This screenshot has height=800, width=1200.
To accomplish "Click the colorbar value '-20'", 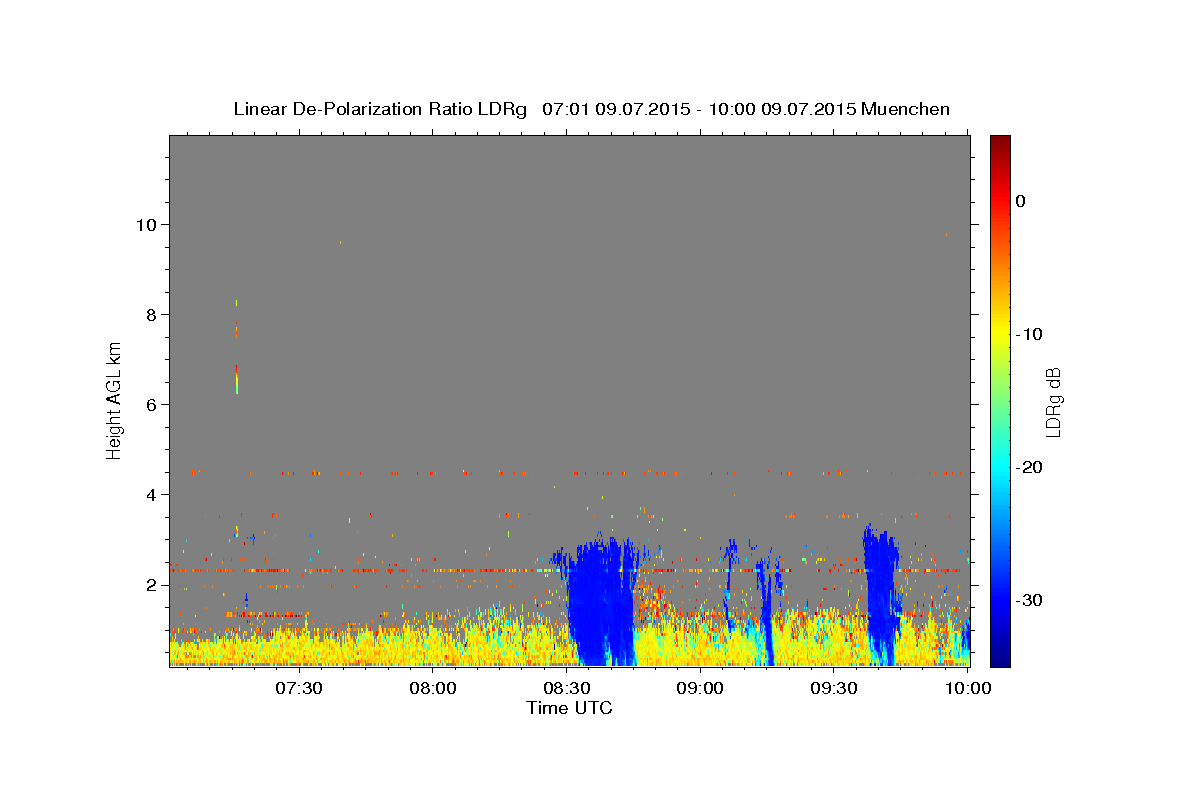I will [1030, 467].
